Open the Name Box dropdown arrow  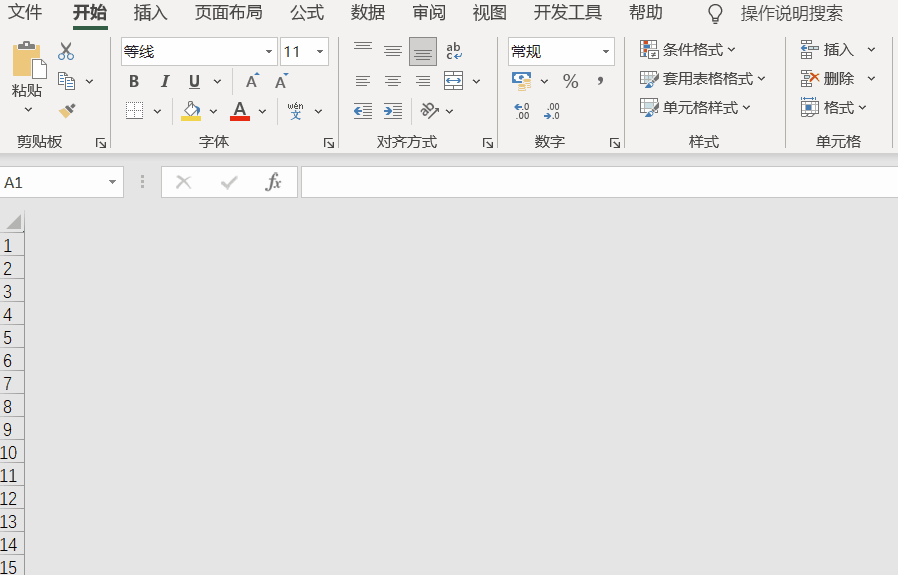pyautogui.click(x=112, y=182)
